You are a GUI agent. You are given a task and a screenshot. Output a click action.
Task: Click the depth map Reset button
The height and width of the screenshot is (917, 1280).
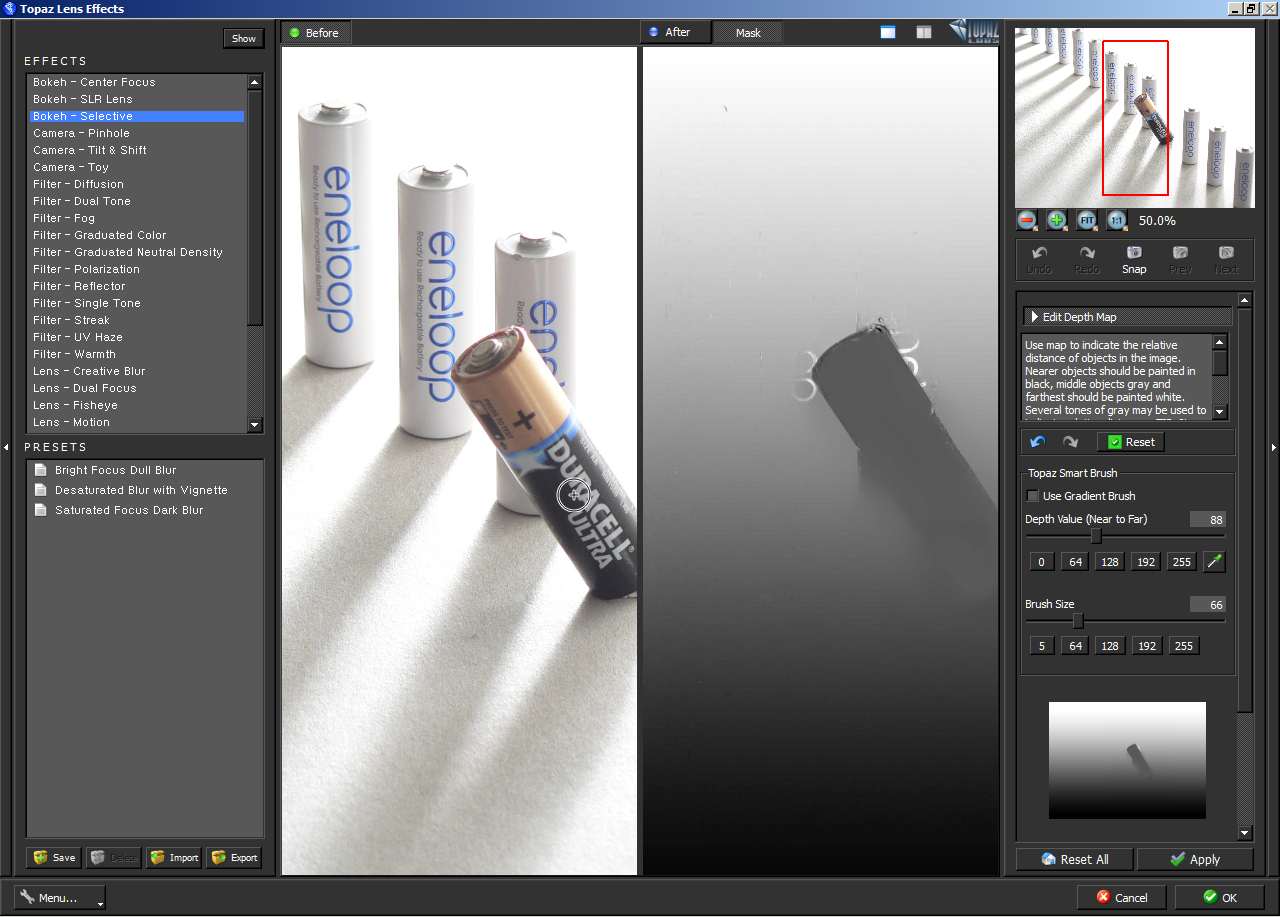pos(1130,442)
